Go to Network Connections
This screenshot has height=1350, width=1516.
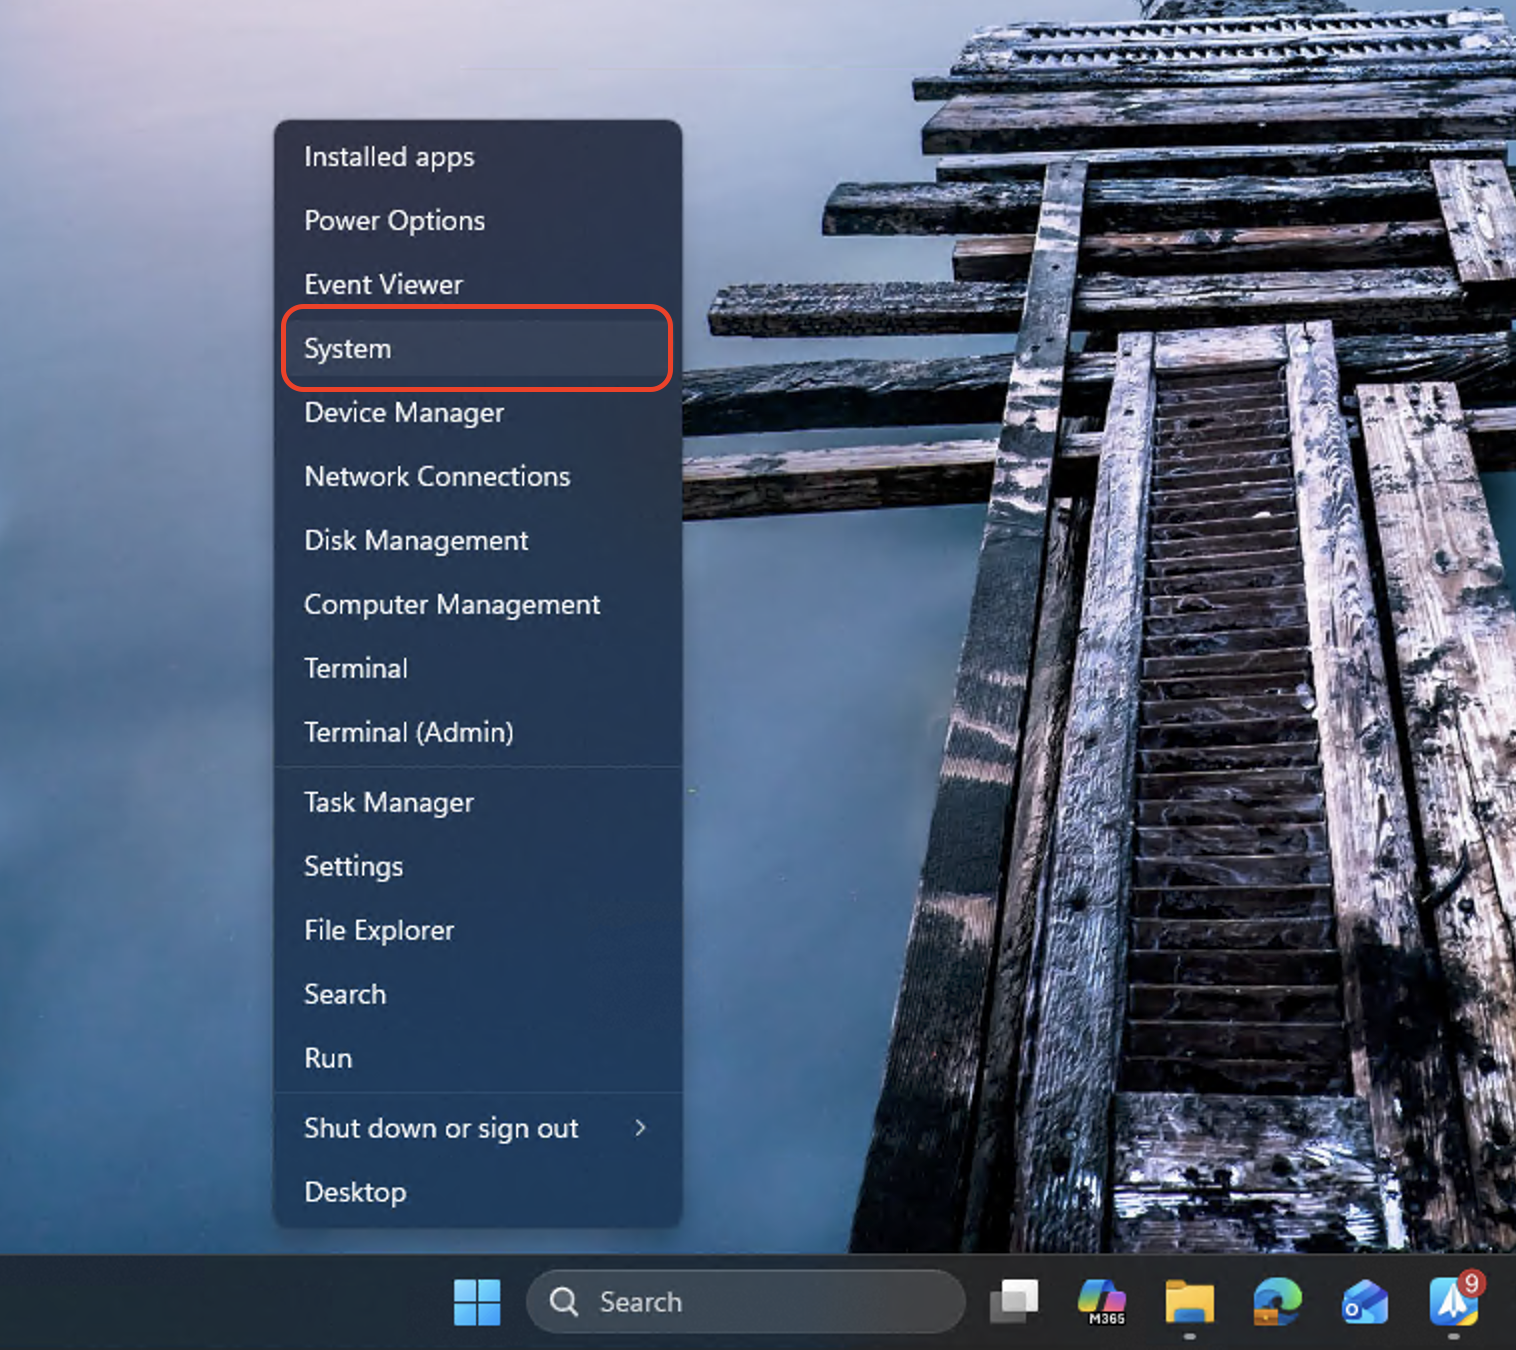pos(478,477)
